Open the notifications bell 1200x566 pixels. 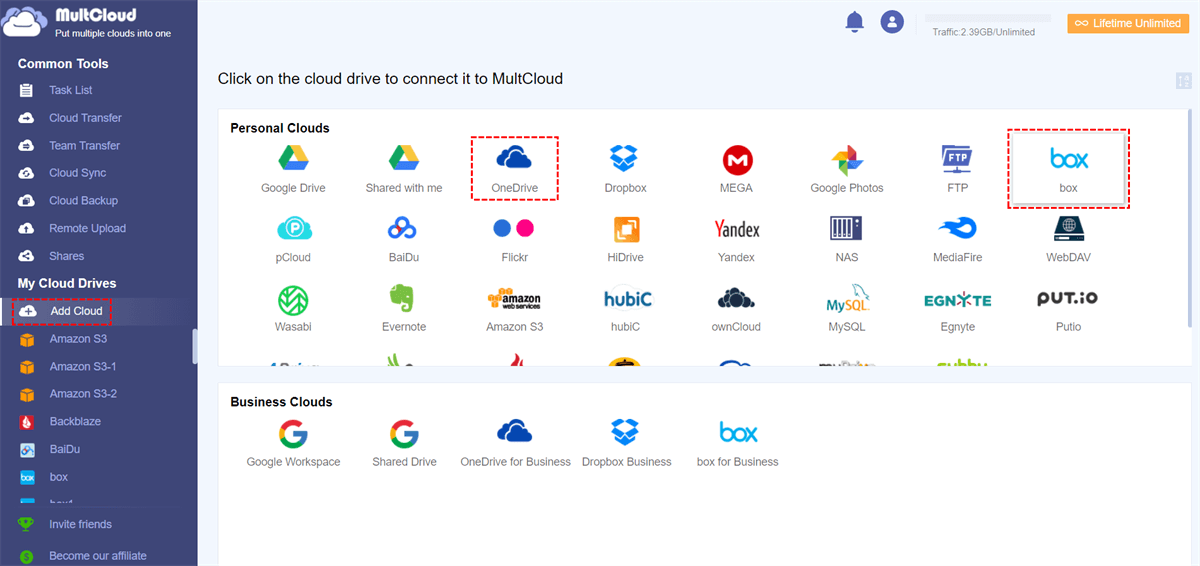(x=854, y=21)
